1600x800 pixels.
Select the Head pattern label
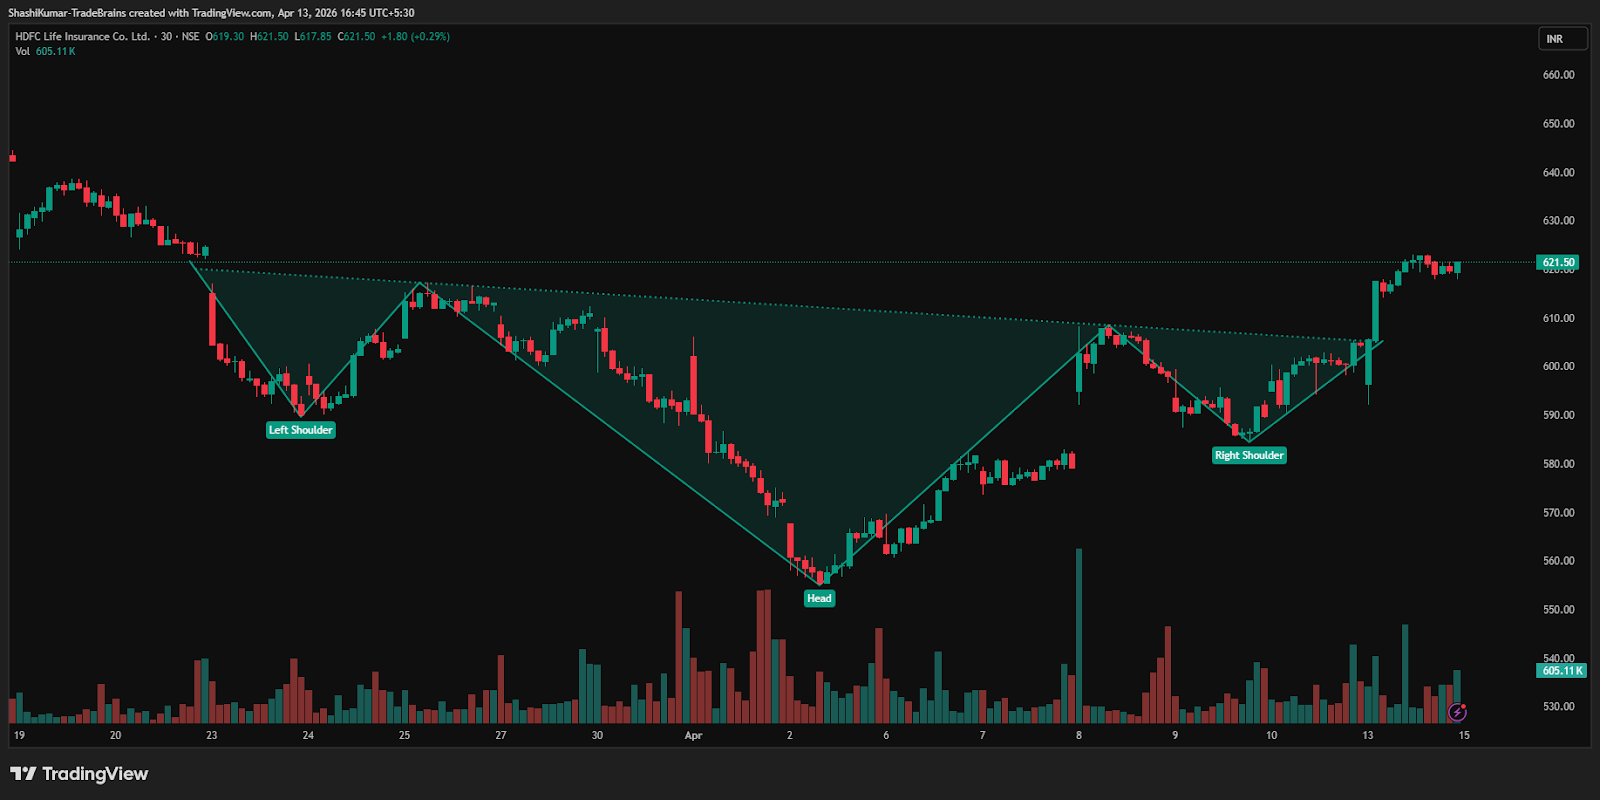pos(819,598)
